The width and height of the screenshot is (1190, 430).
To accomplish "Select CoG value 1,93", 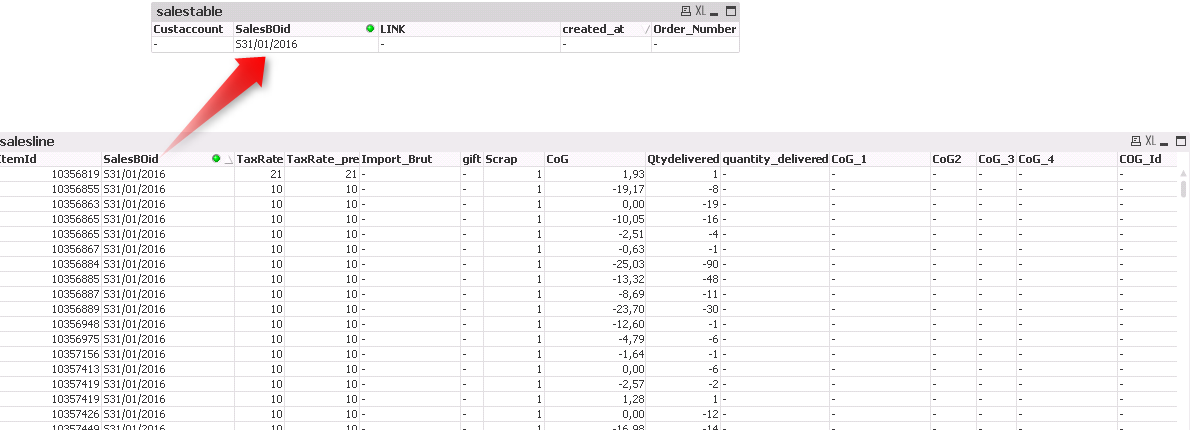I will click(x=634, y=174).
